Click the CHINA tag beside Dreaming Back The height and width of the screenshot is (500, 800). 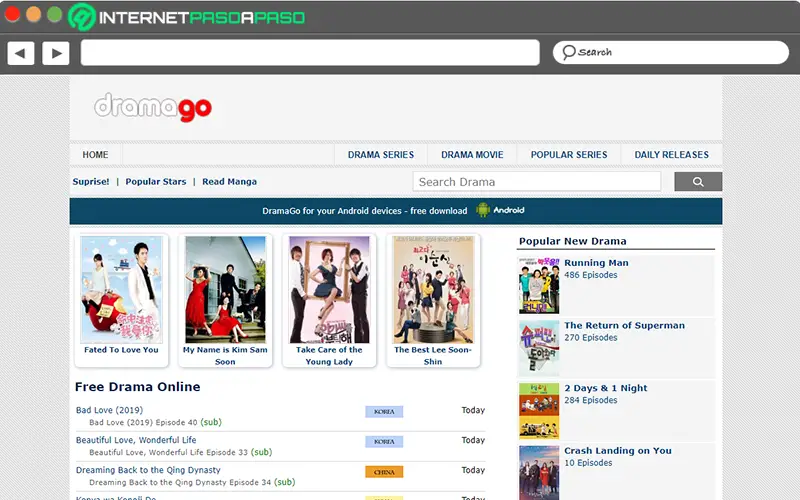point(384,472)
